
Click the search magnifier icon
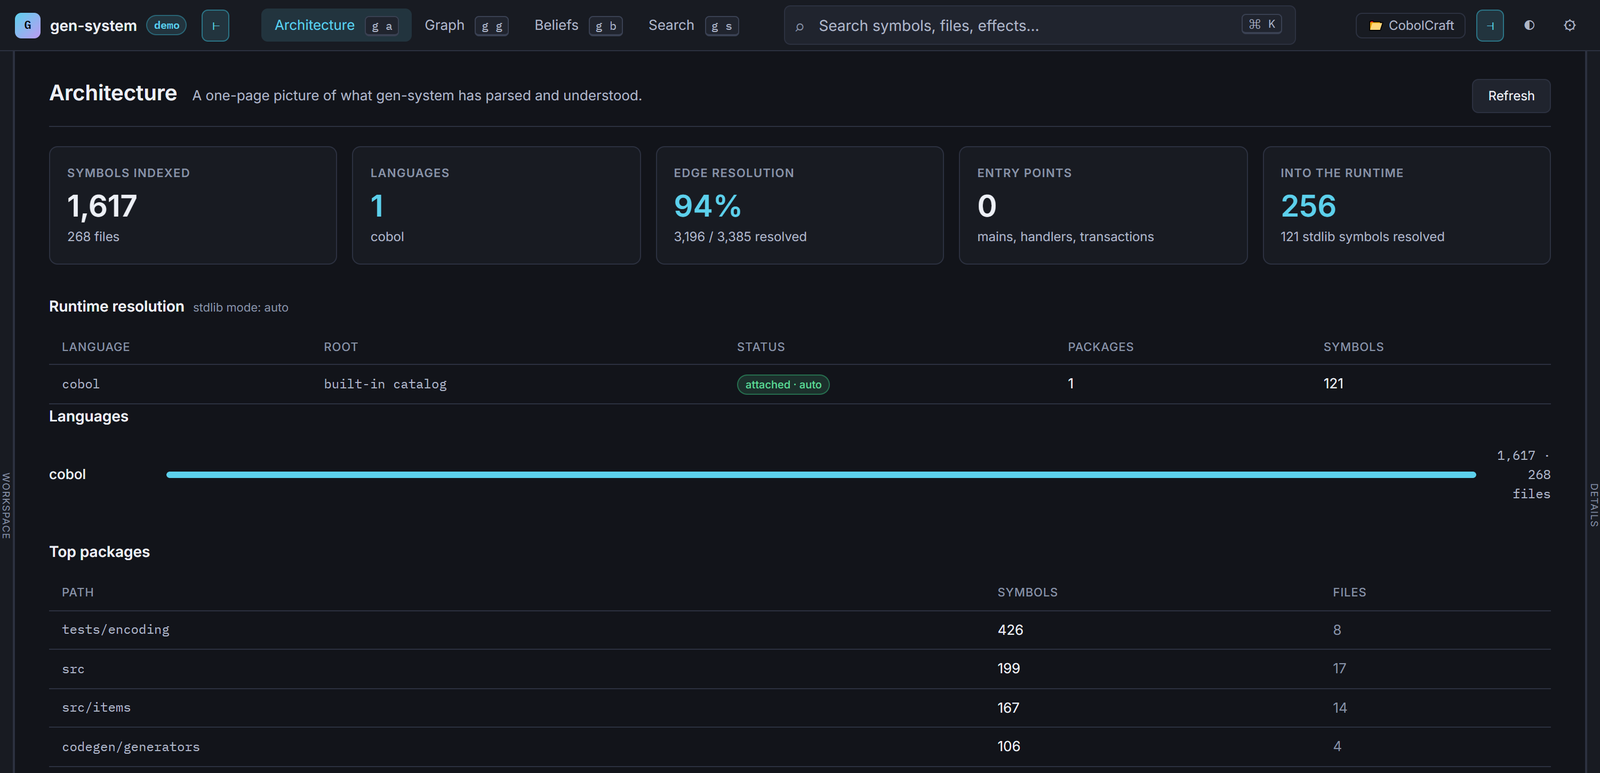[799, 26]
